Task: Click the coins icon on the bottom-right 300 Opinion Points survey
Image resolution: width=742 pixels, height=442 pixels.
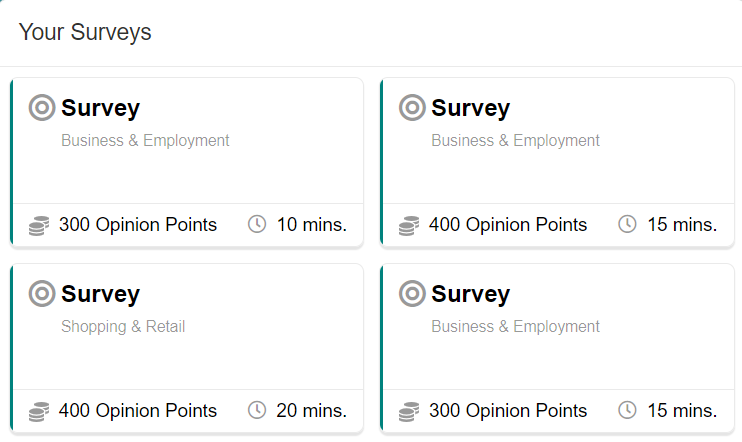Action: pos(409,411)
